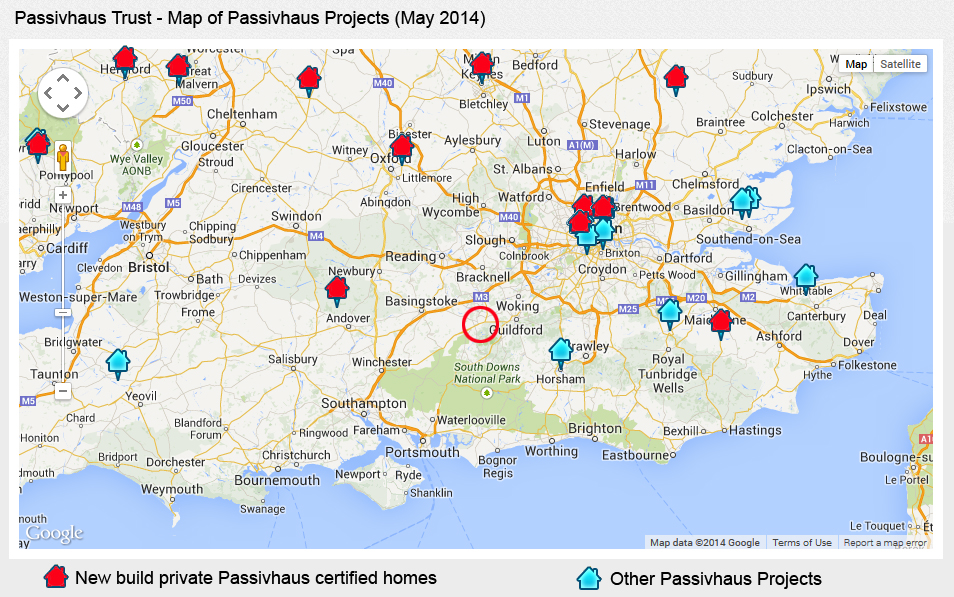Click red home marker at Maidstone
This screenshot has height=597, width=954.
(721, 322)
